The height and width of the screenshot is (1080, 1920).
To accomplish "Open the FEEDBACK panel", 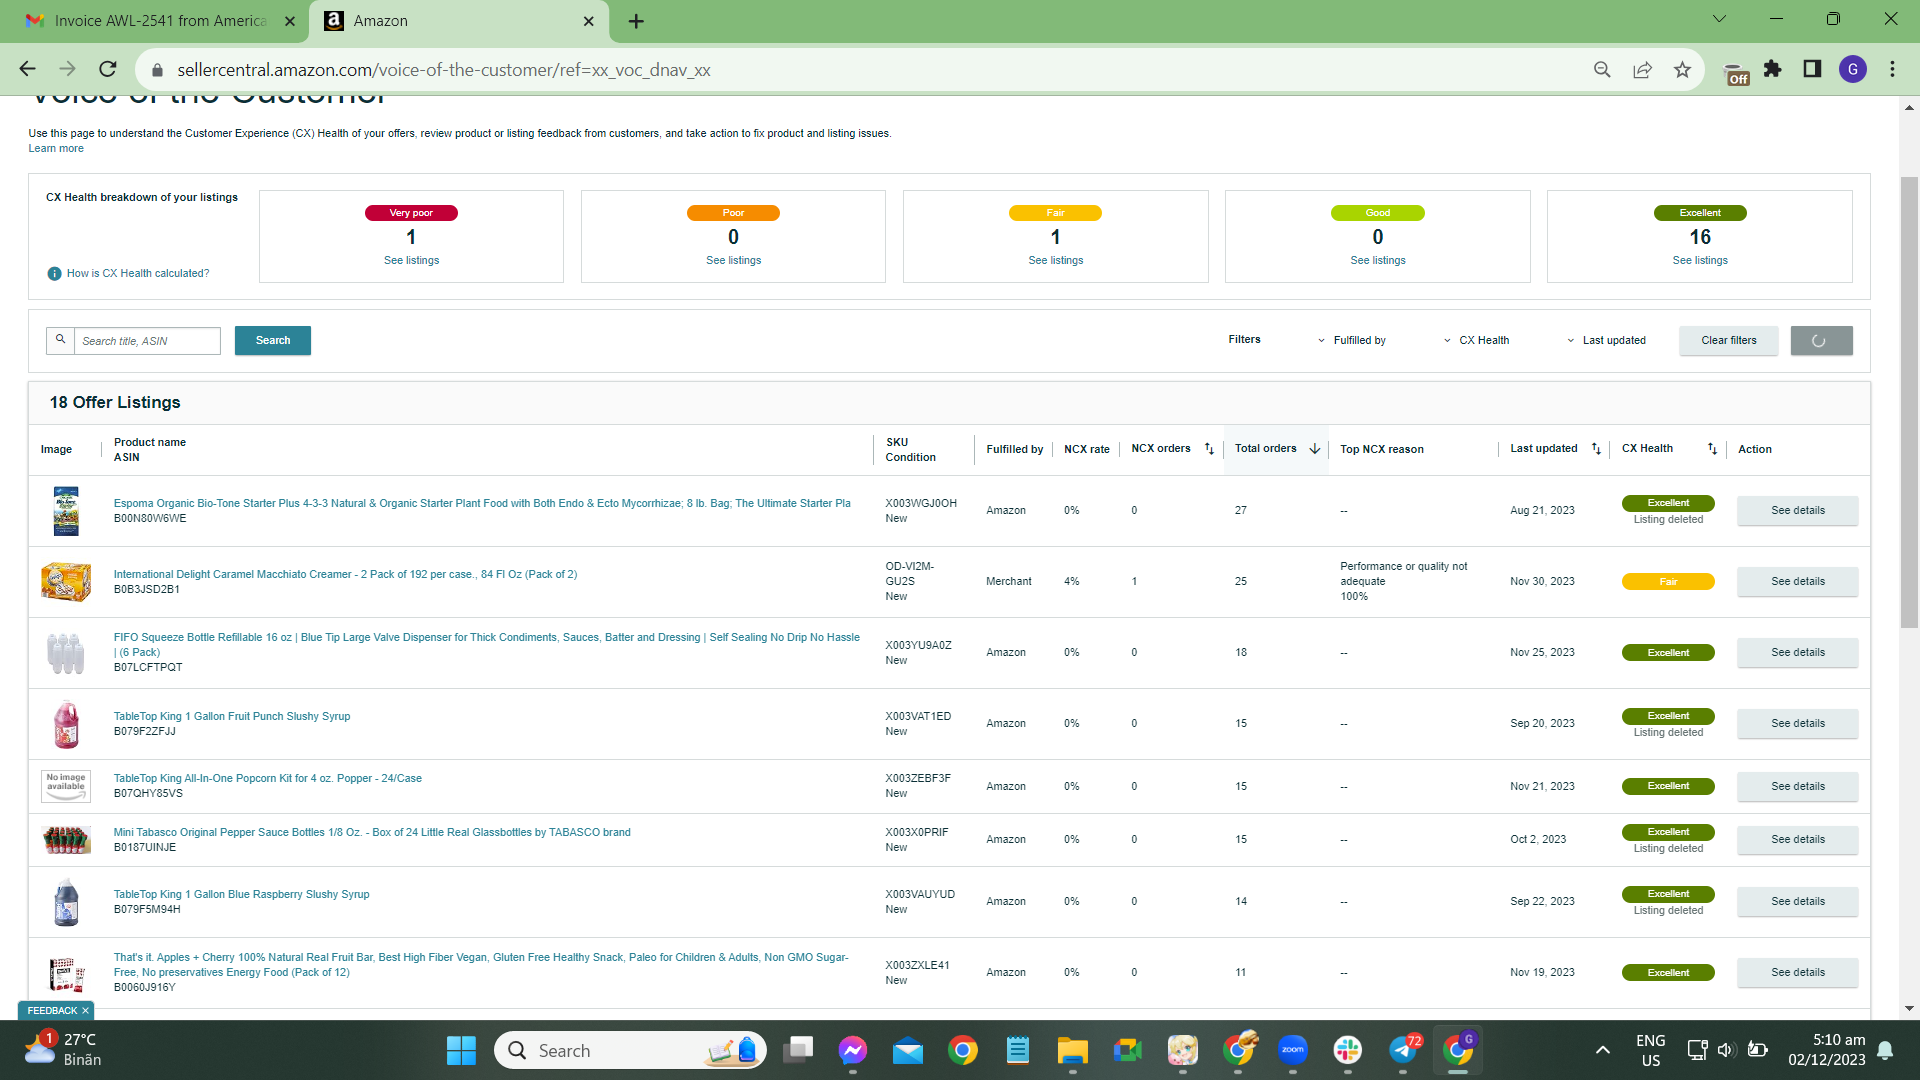I will 52,1011.
